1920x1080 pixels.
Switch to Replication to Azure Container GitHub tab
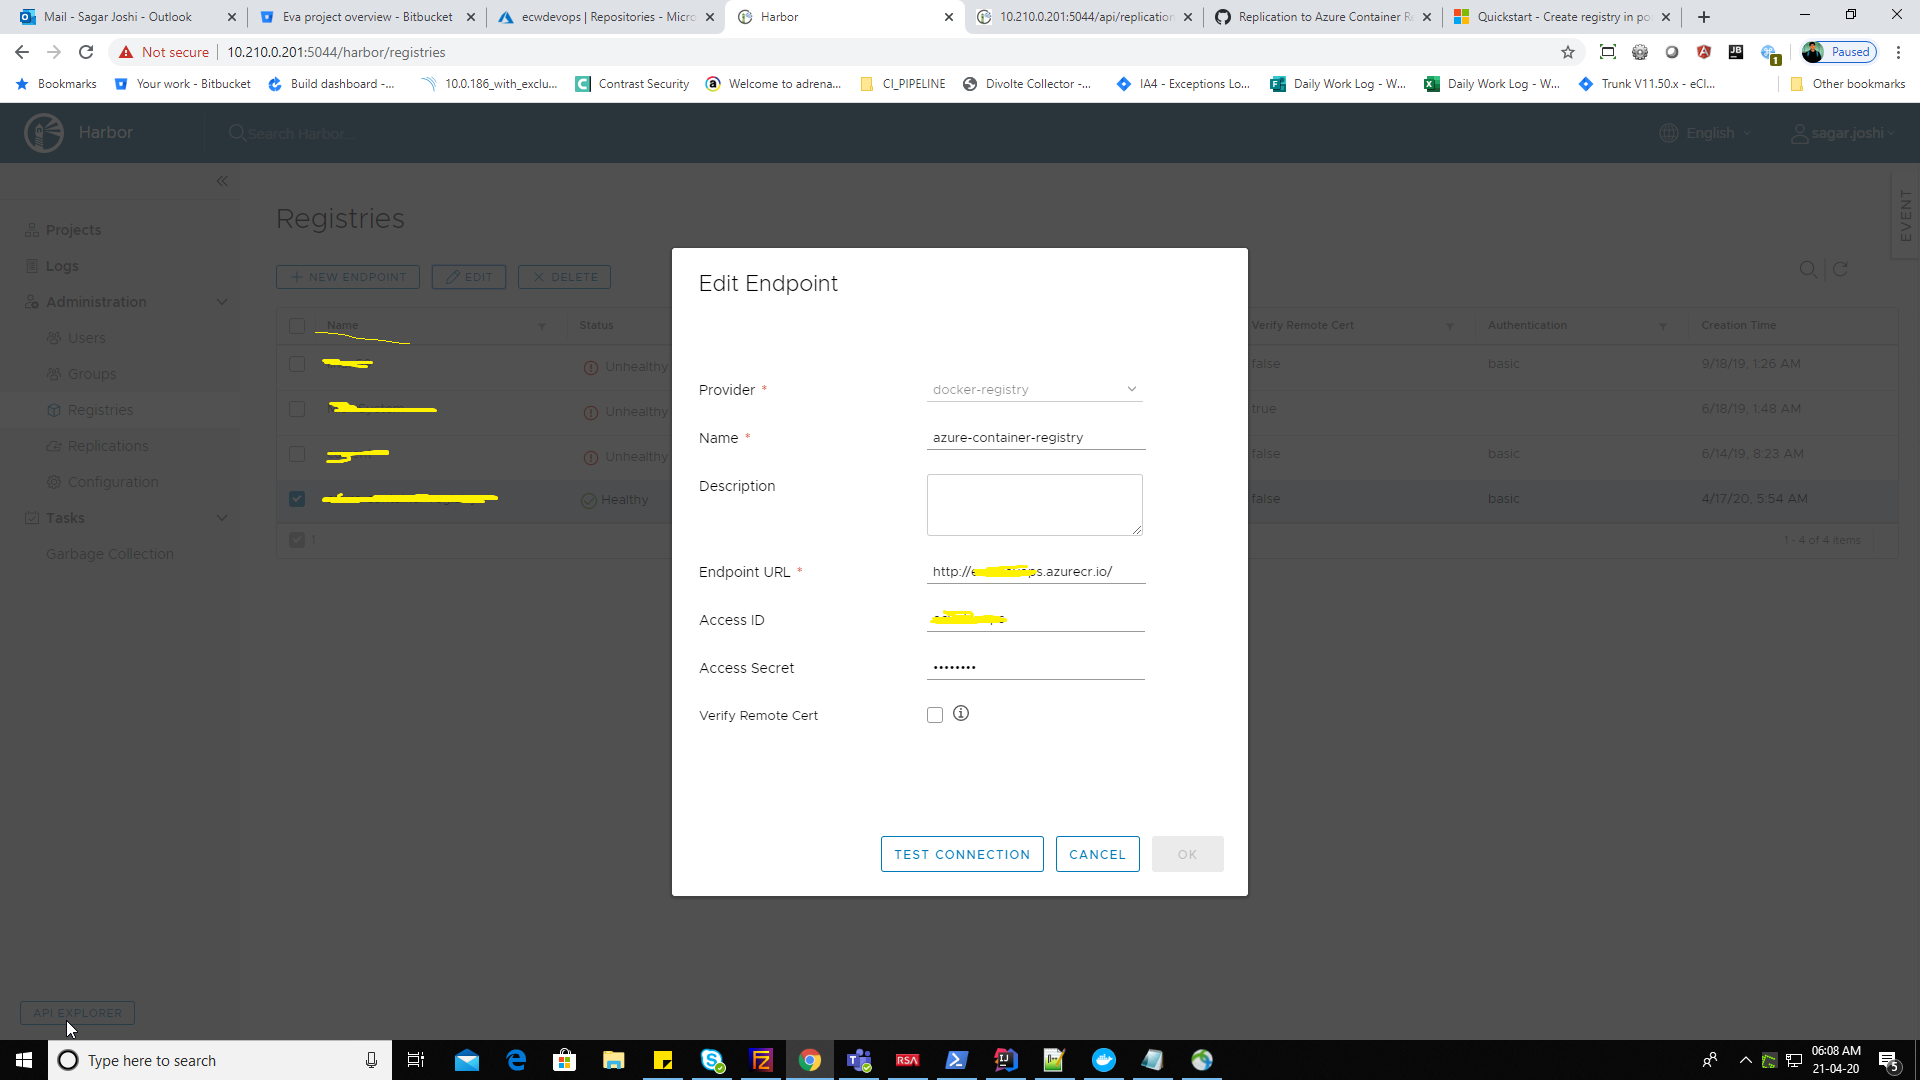(1325, 17)
